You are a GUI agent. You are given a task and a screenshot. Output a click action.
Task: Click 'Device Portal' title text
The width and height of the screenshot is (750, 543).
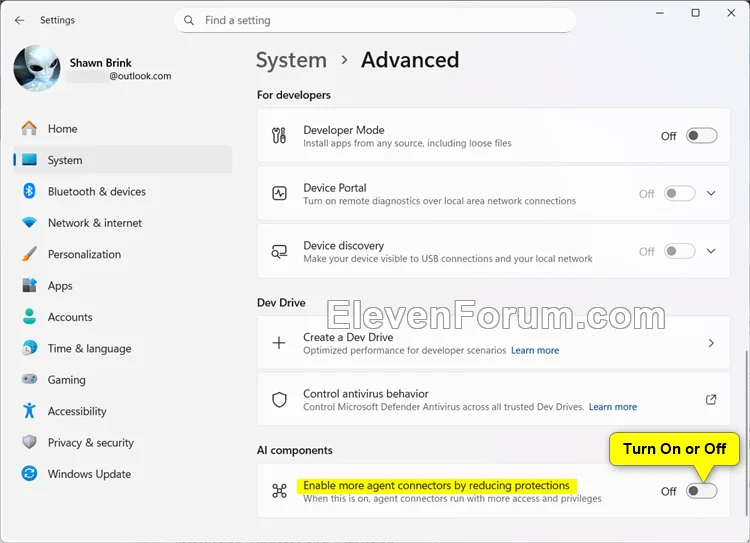coord(335,188)
